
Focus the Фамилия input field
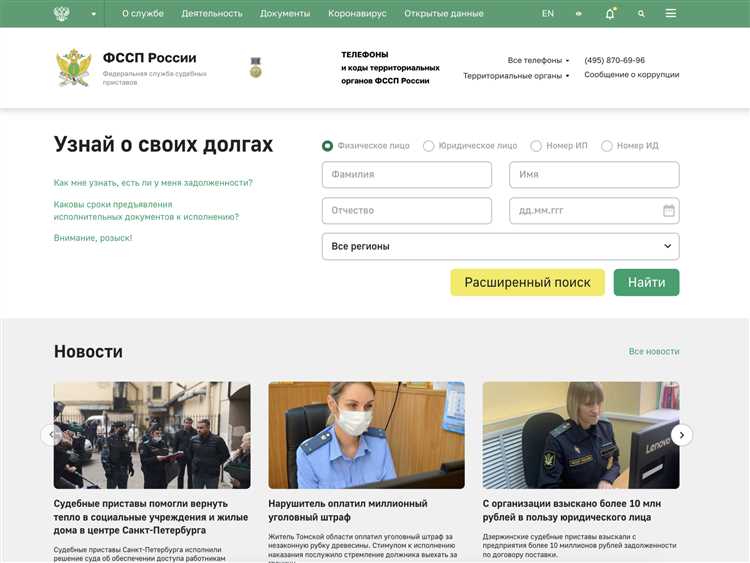click(x=407, y=175)
